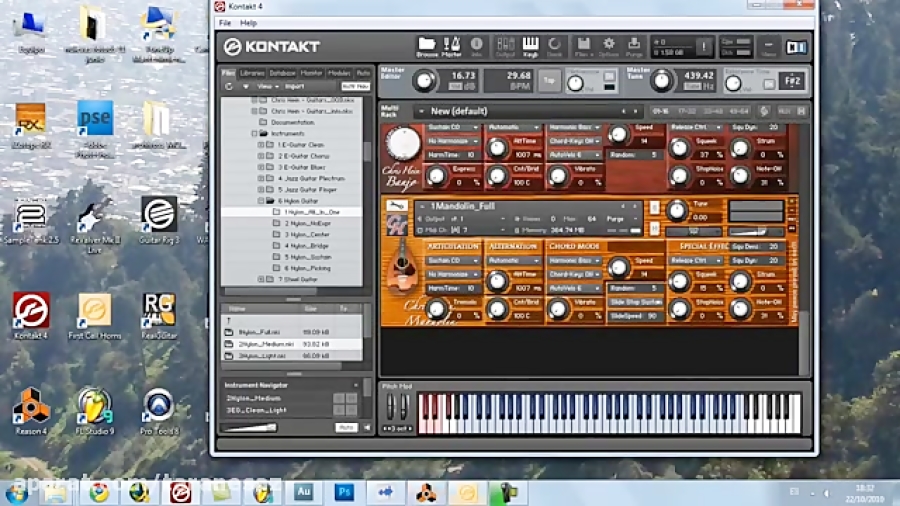This screenshot has height=506, width=900.
Task: Open the Files save/load icon
Action: point(583,46)
